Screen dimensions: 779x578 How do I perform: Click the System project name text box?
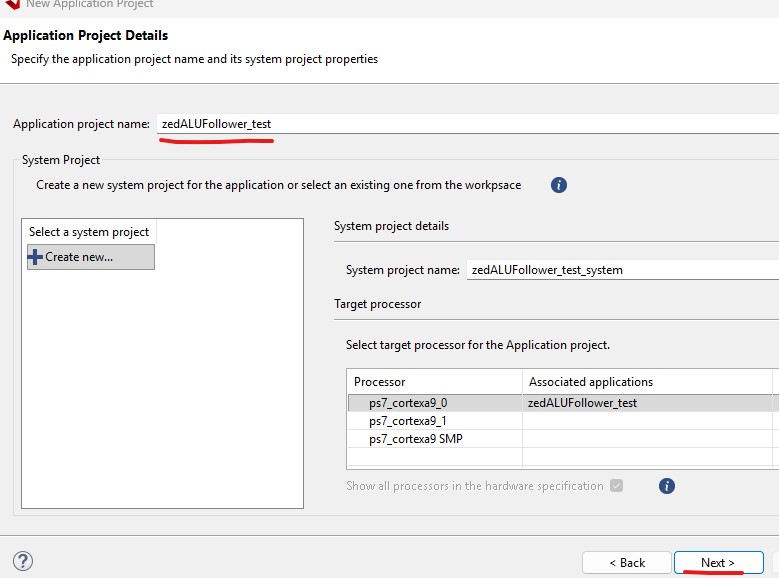[x=620, y=269]
